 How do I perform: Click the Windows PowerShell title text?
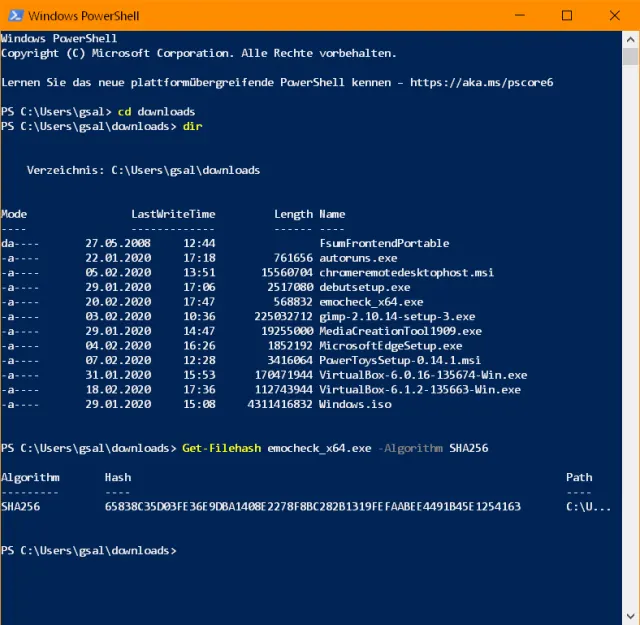84,15
